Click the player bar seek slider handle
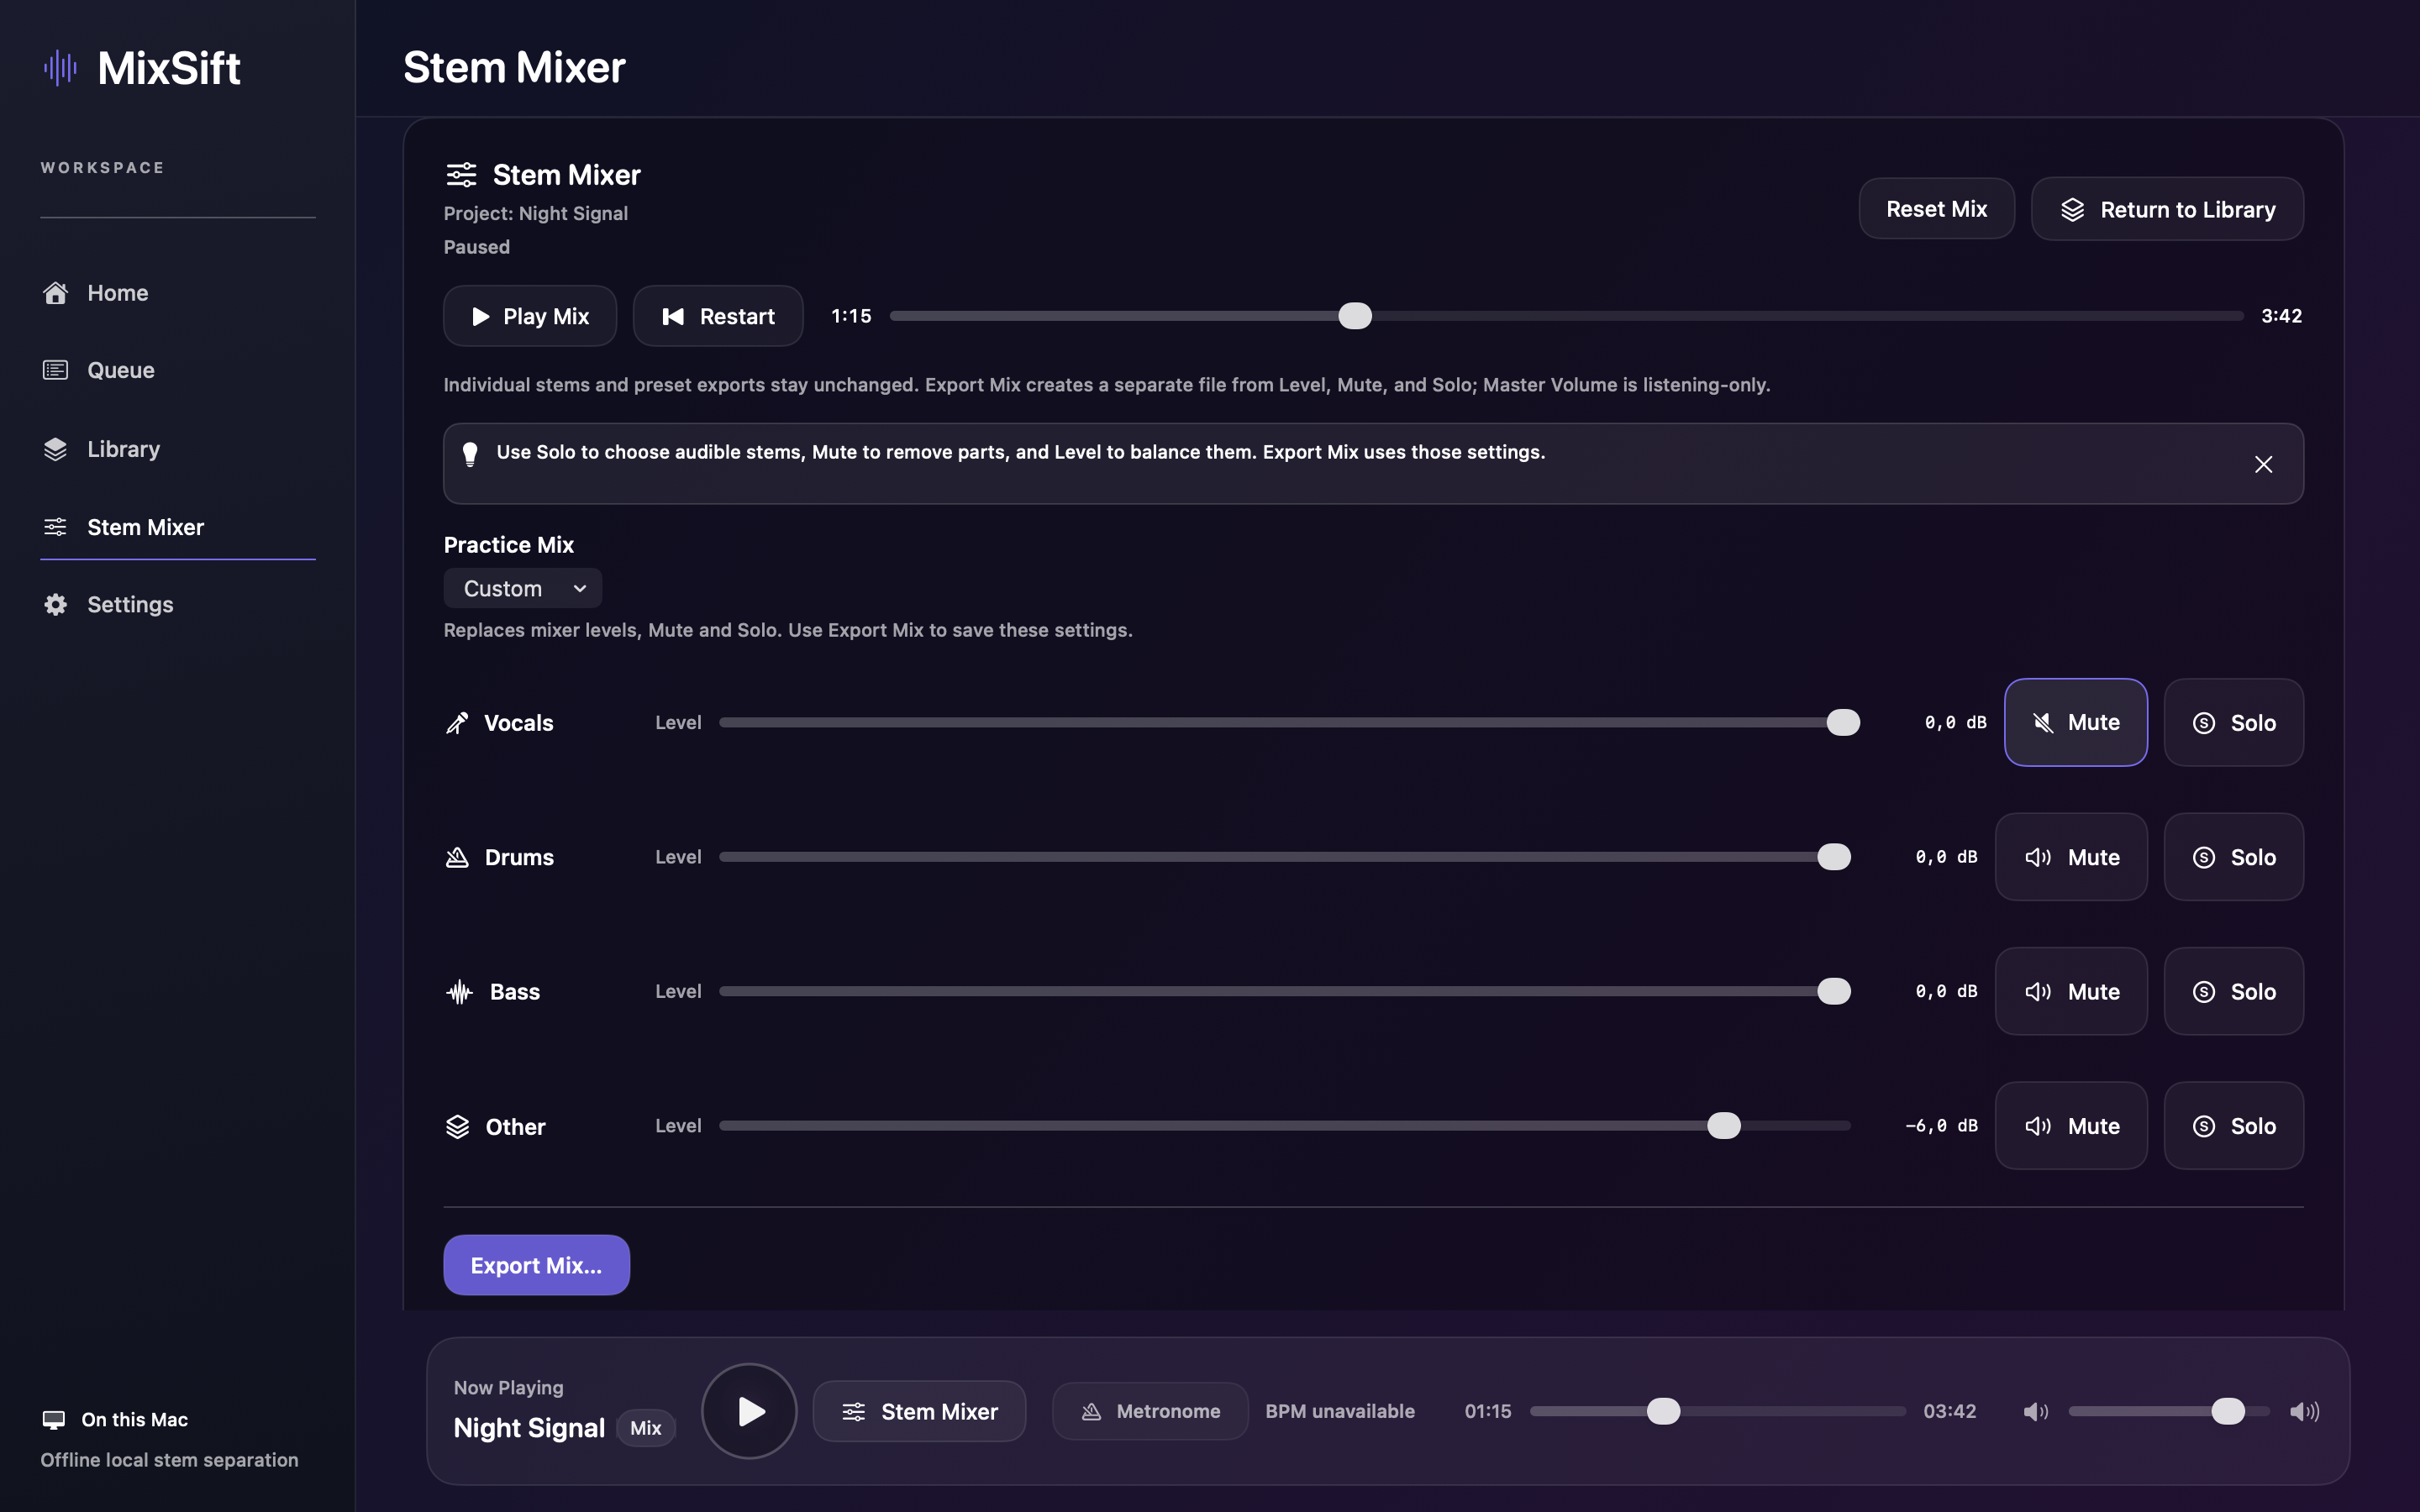Viewport: 2420px width, 1512px height. [x=1664, y=1411]
